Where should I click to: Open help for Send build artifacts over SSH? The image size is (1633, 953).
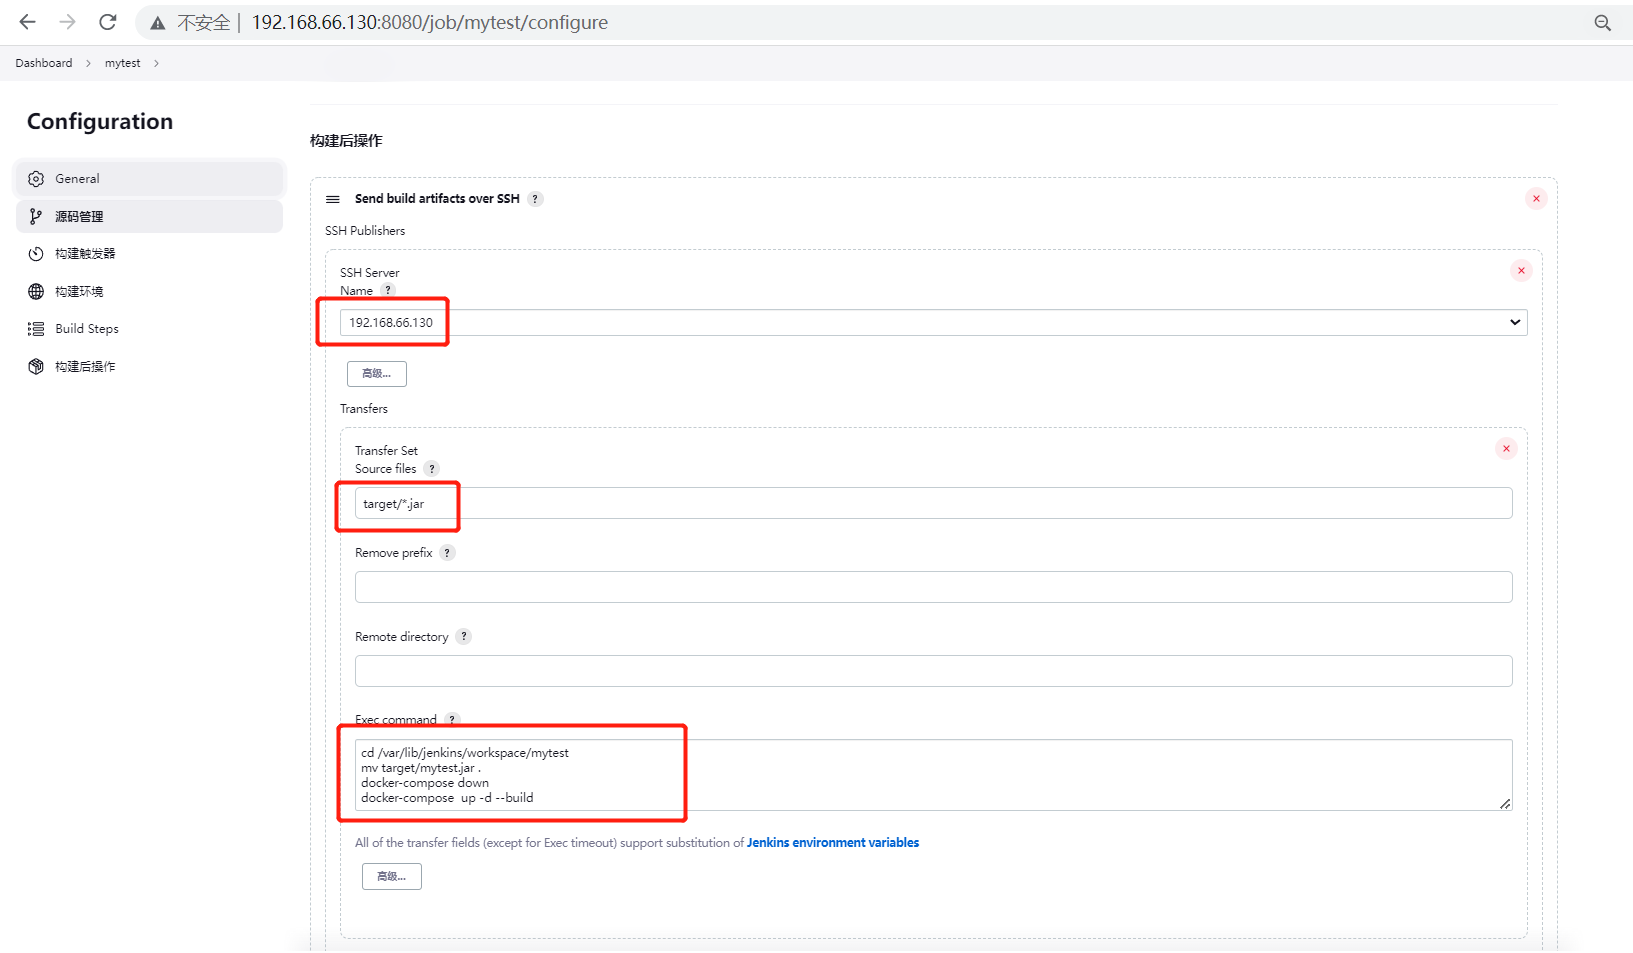[536, 198]
